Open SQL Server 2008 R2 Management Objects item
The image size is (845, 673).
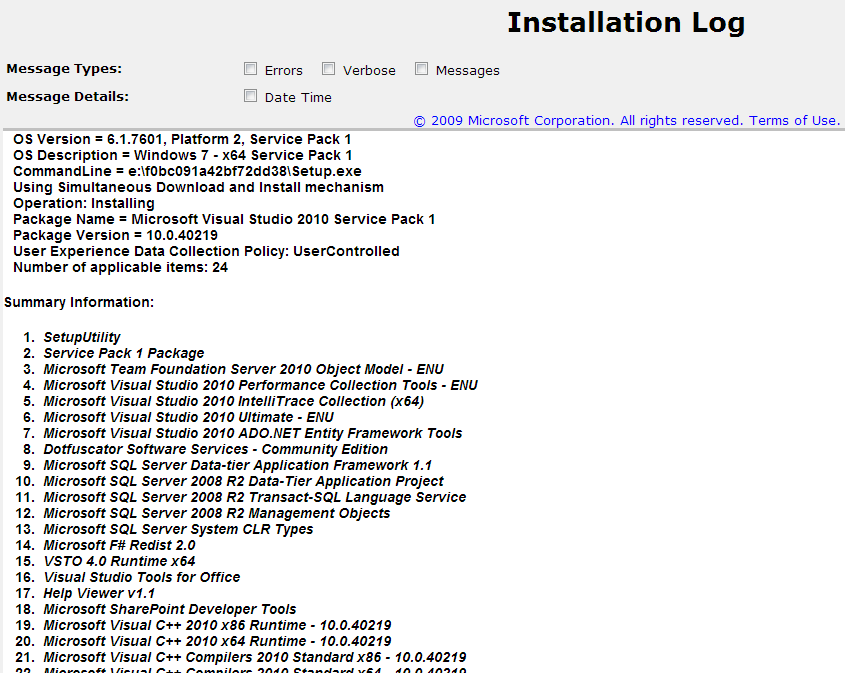217,514
